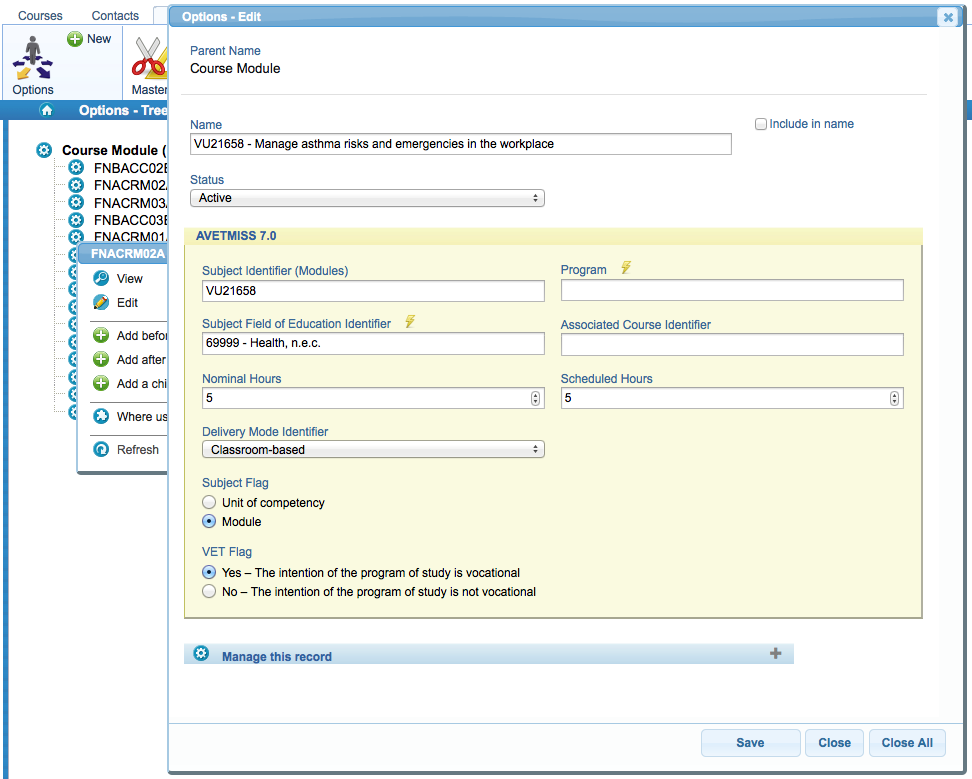
Task: Click the green New plus icon
Action: click(x=75, y=39)
